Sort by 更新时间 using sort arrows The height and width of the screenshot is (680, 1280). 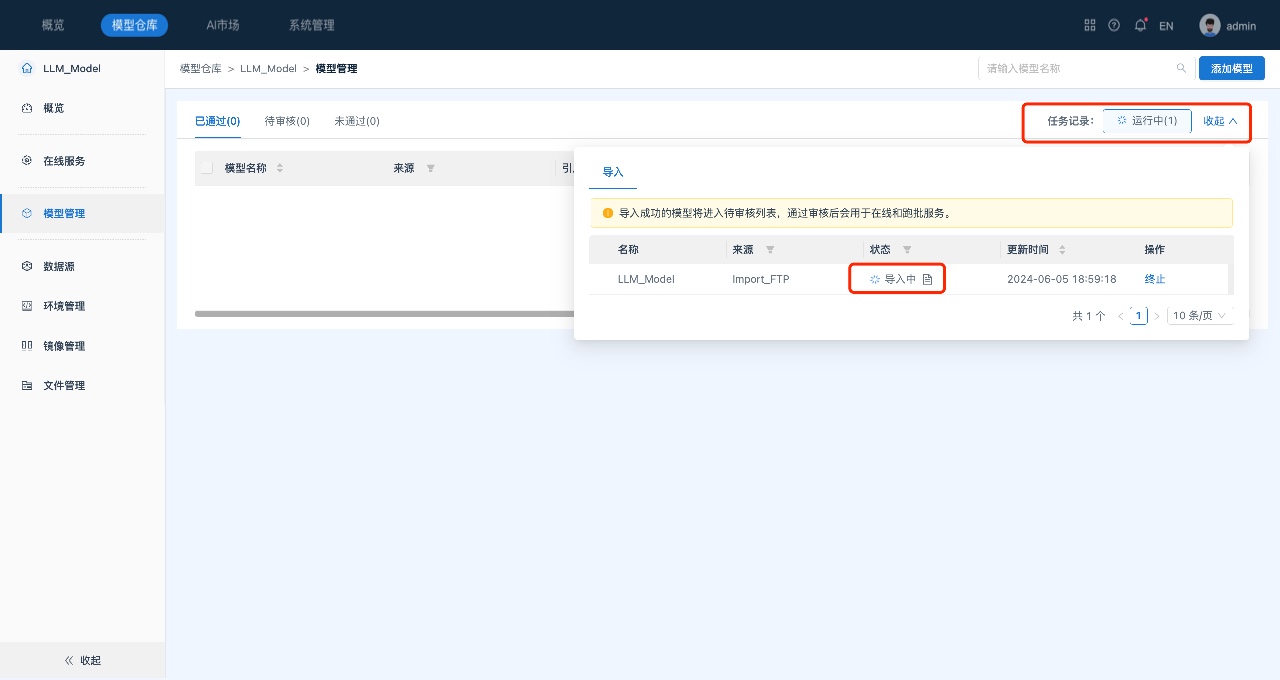coord(1062,250)
